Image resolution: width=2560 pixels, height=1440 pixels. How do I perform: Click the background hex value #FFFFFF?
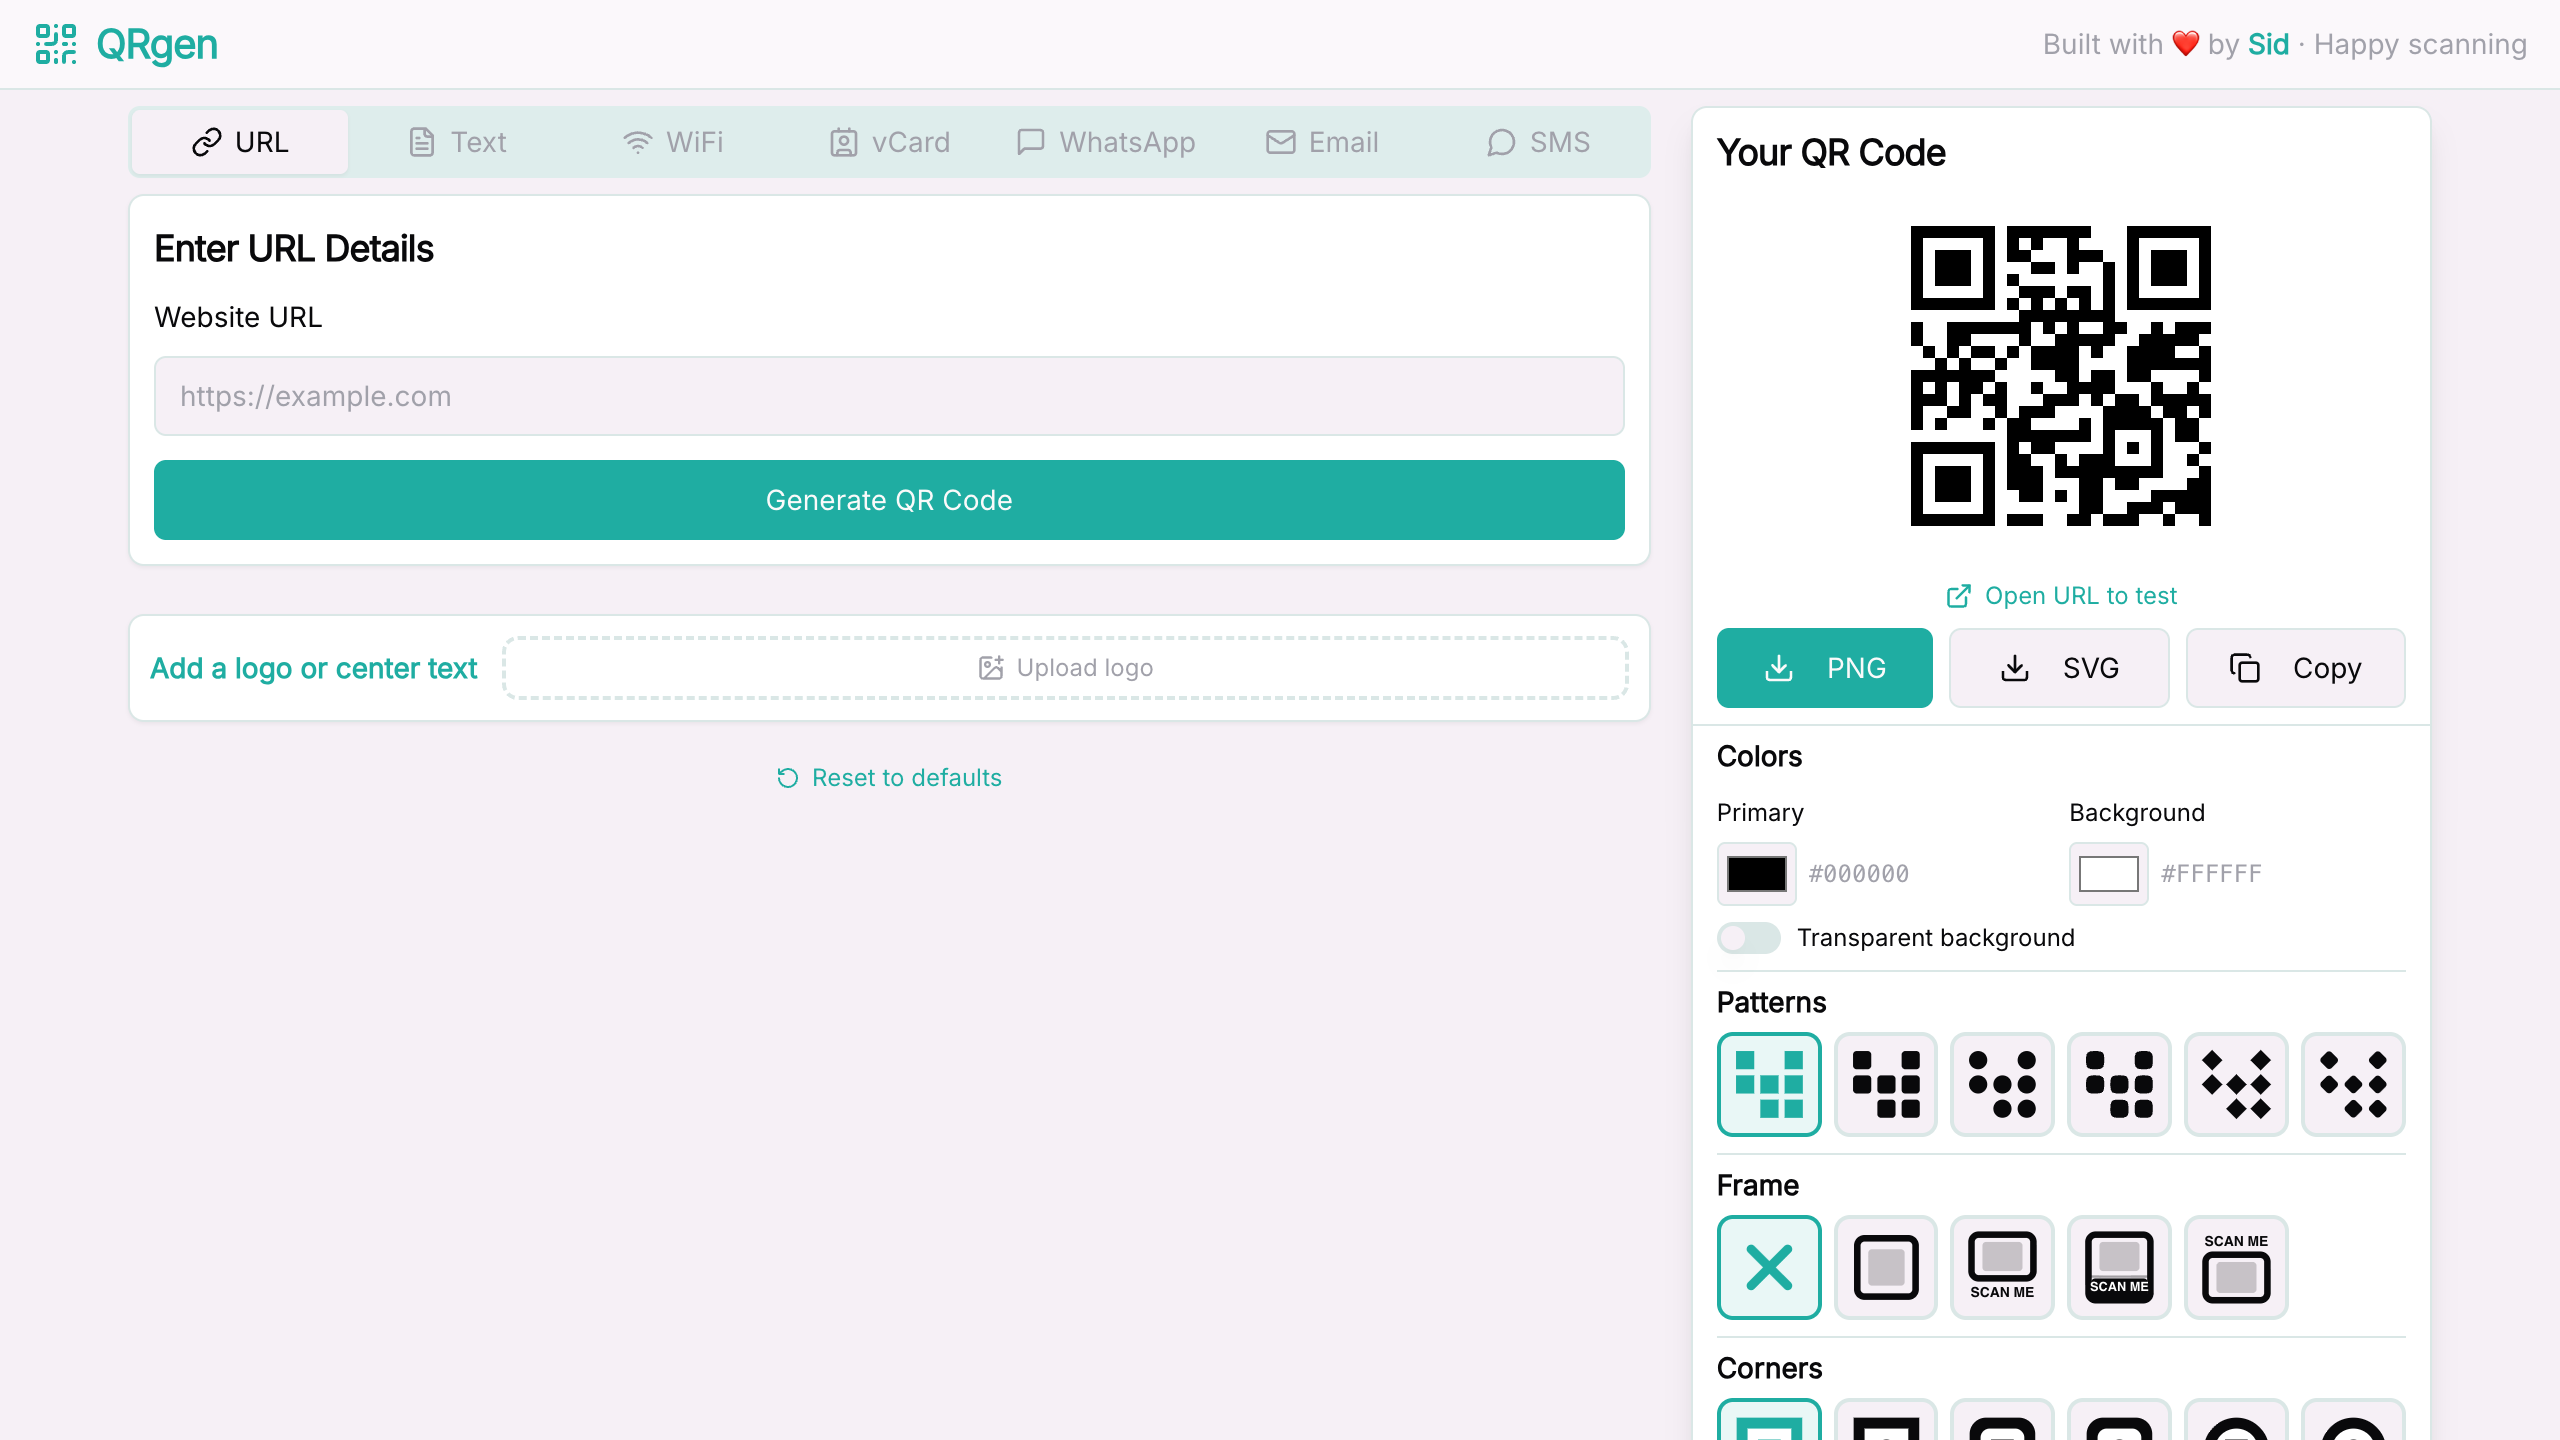click(x=2211, y=874)
